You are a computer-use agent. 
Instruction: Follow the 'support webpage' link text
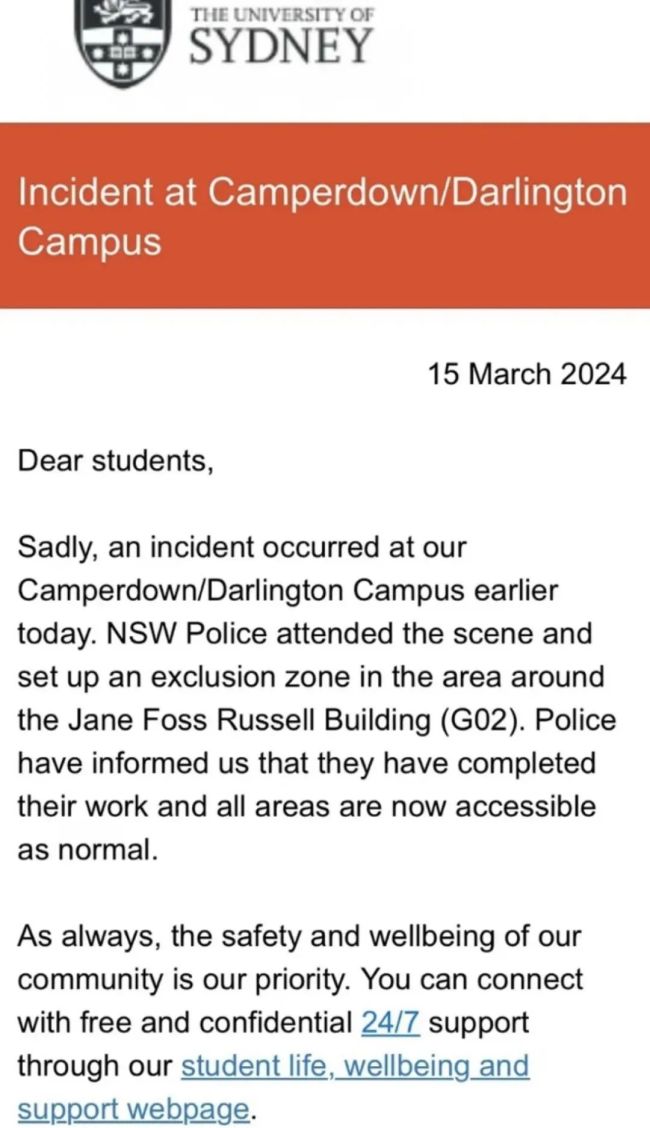pos(134,1109)
